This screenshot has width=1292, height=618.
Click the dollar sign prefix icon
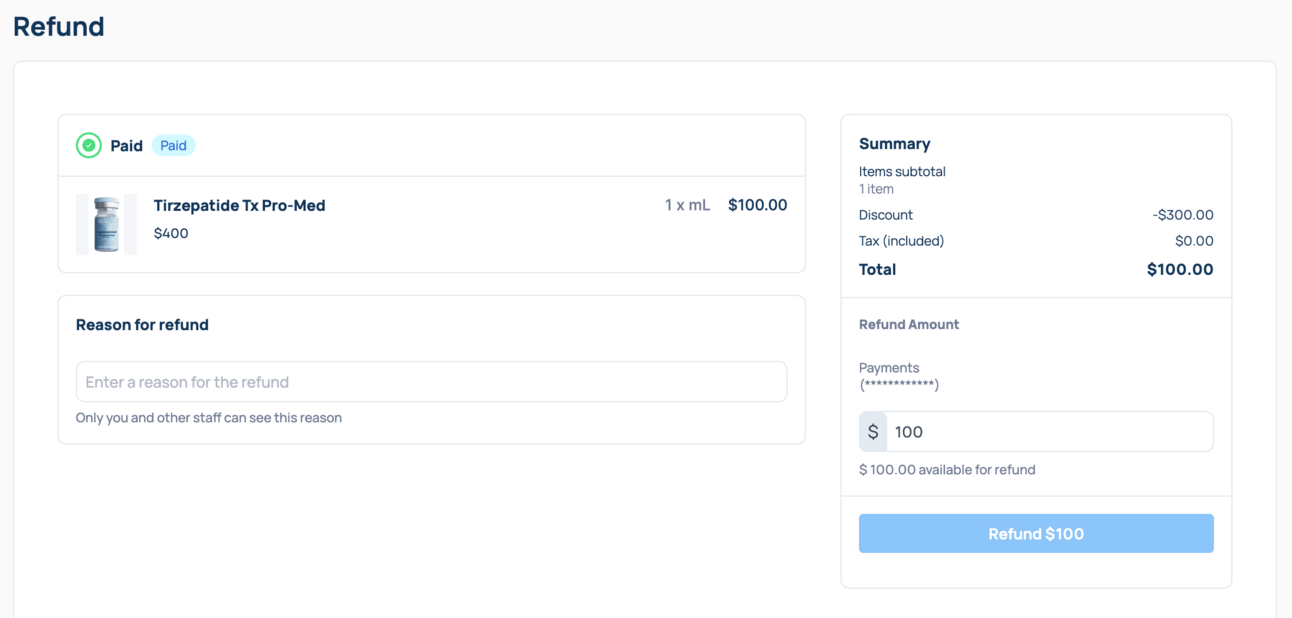tap(873, 432)
